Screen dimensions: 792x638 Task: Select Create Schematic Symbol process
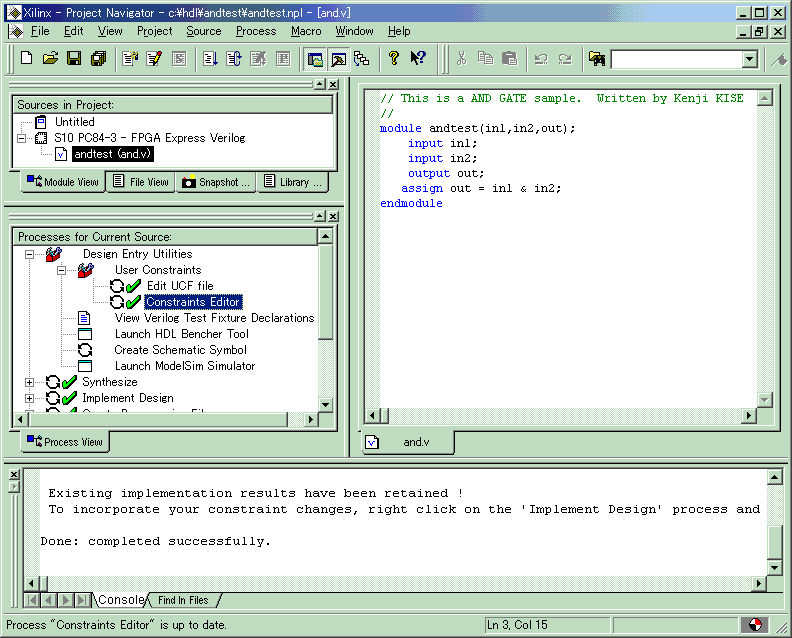click(x=180, y=350)
